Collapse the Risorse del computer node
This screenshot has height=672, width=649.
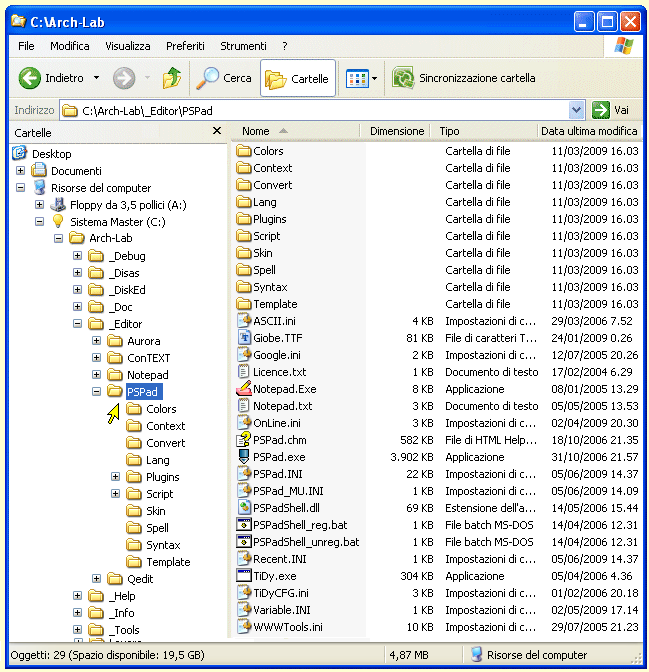pos(20,187)
